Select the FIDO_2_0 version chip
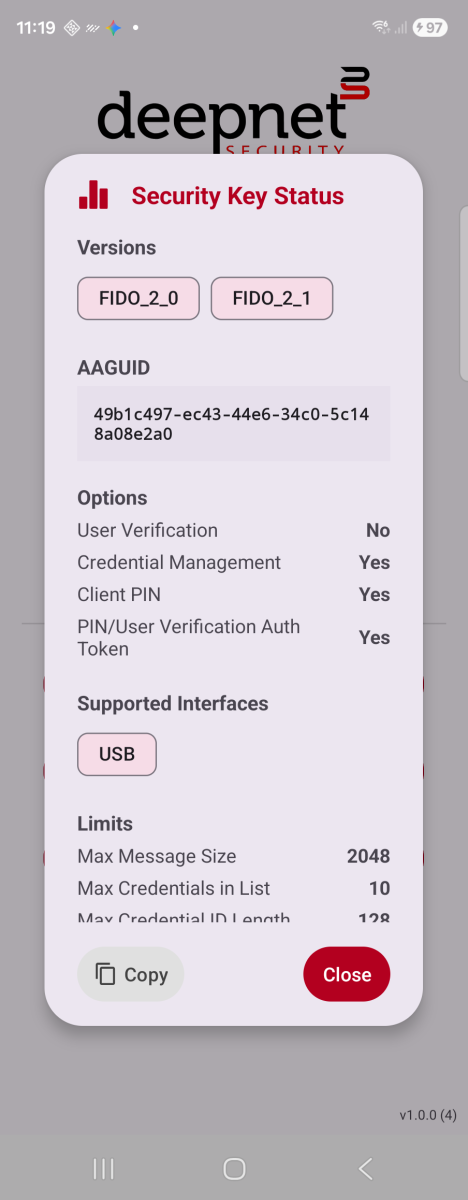468x1200 pixels. click(138, 298)
